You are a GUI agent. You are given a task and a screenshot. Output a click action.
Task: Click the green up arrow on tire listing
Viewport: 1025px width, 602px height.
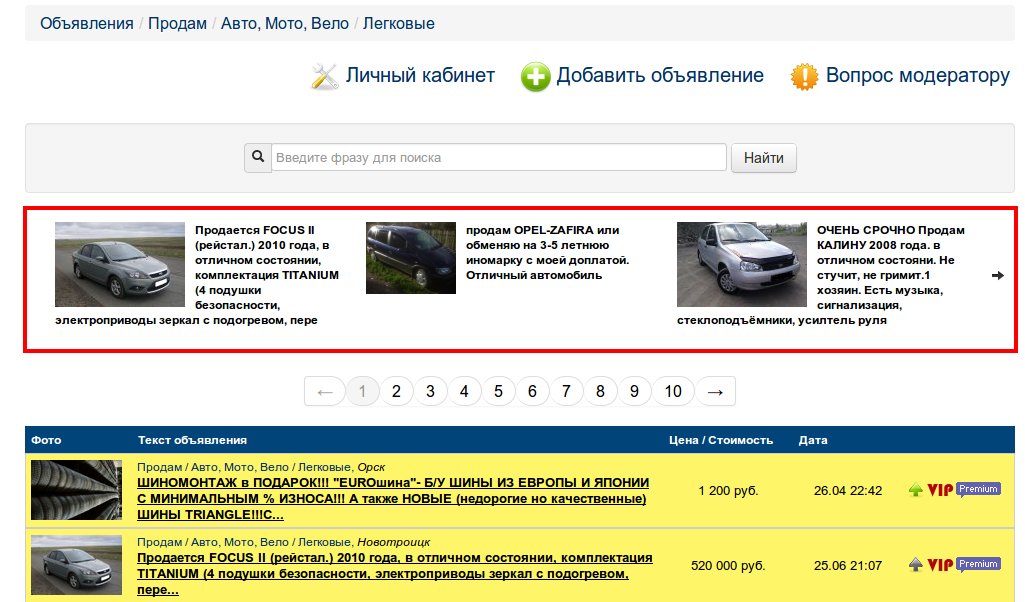[915, 490]
